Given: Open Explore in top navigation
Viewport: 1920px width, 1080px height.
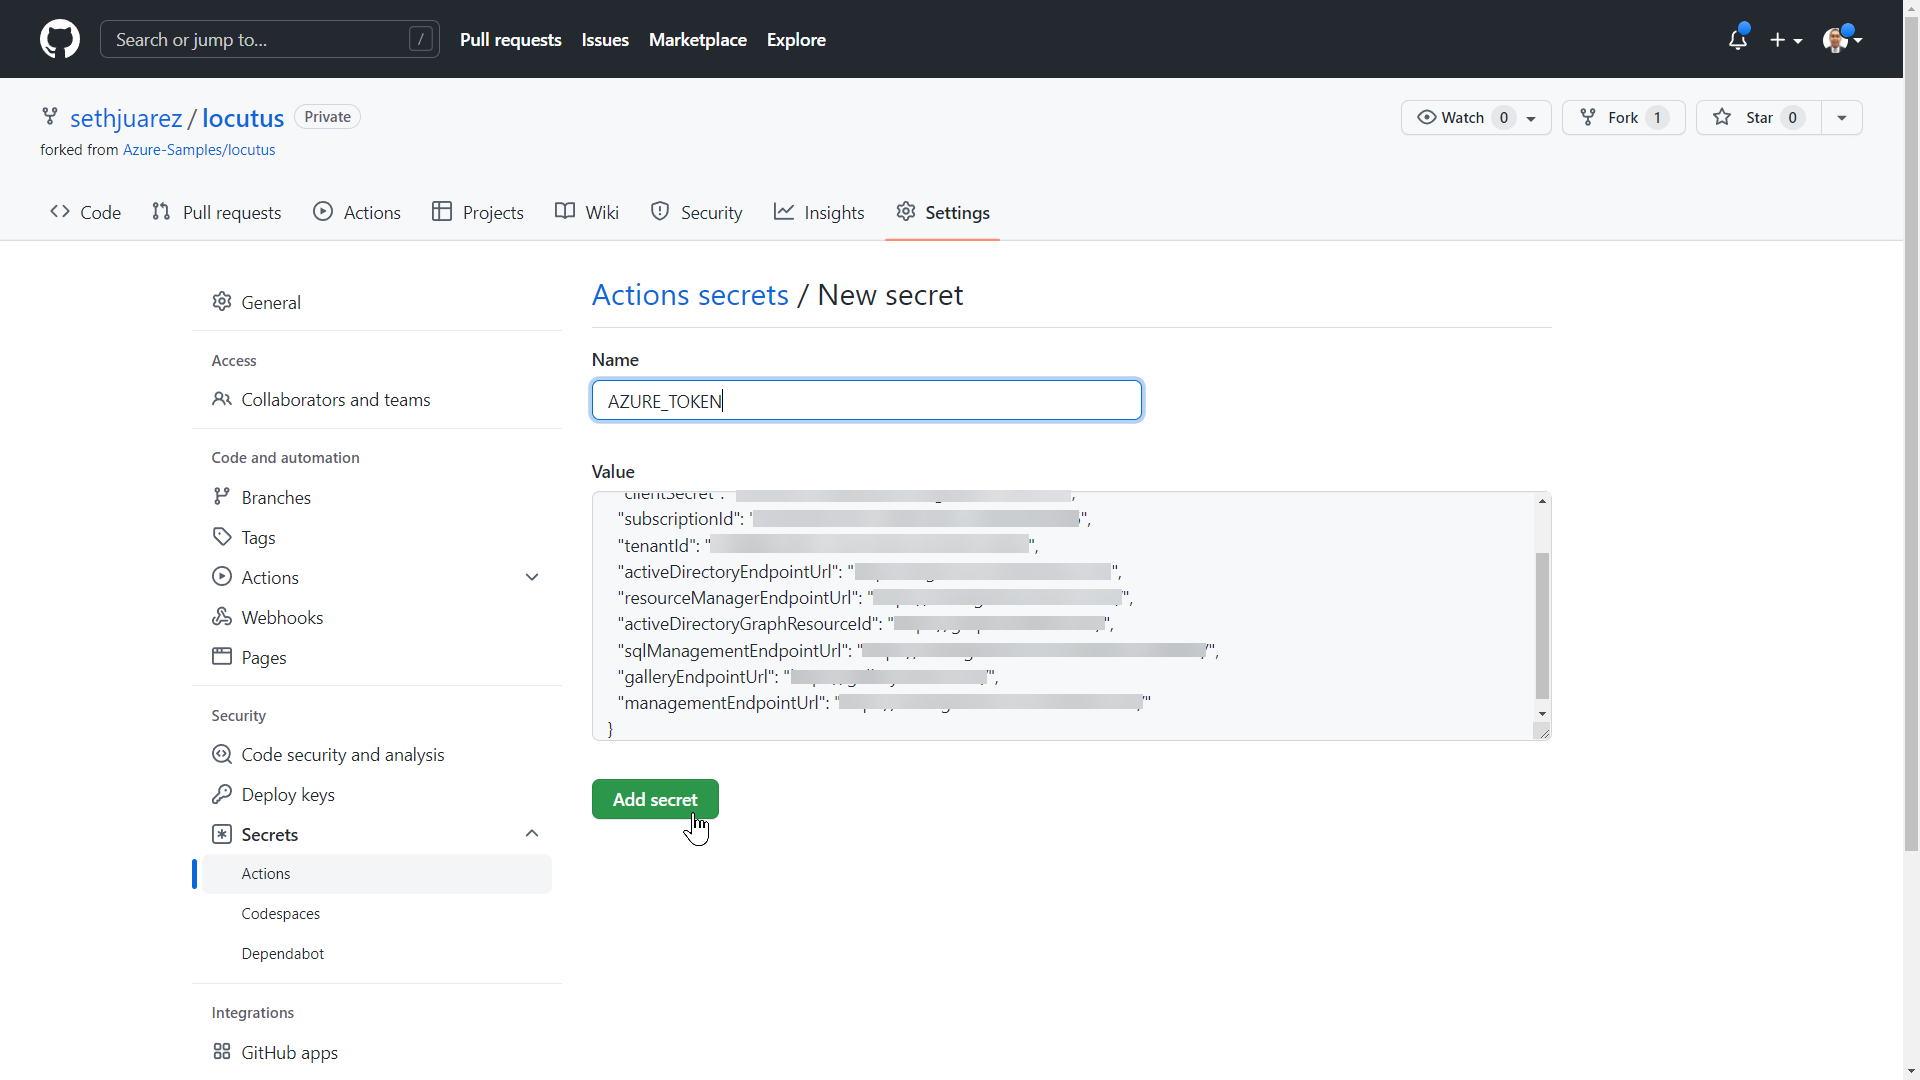Looking at the screenshot, I should pyautogui.click(x=796, y=39).
